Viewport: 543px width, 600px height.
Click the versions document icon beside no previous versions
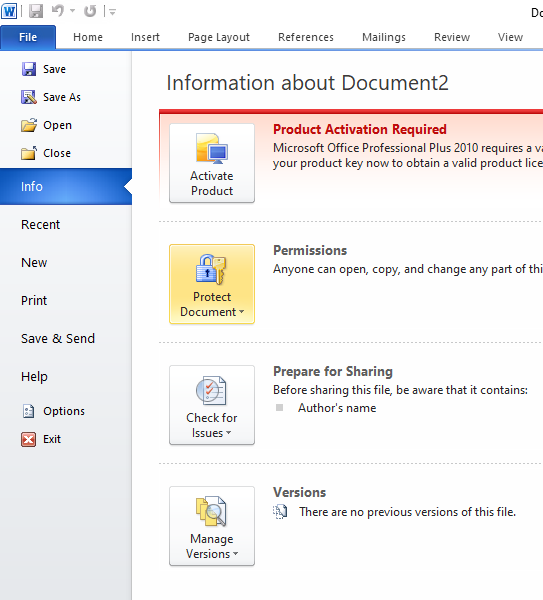click(x=280, y=512)
